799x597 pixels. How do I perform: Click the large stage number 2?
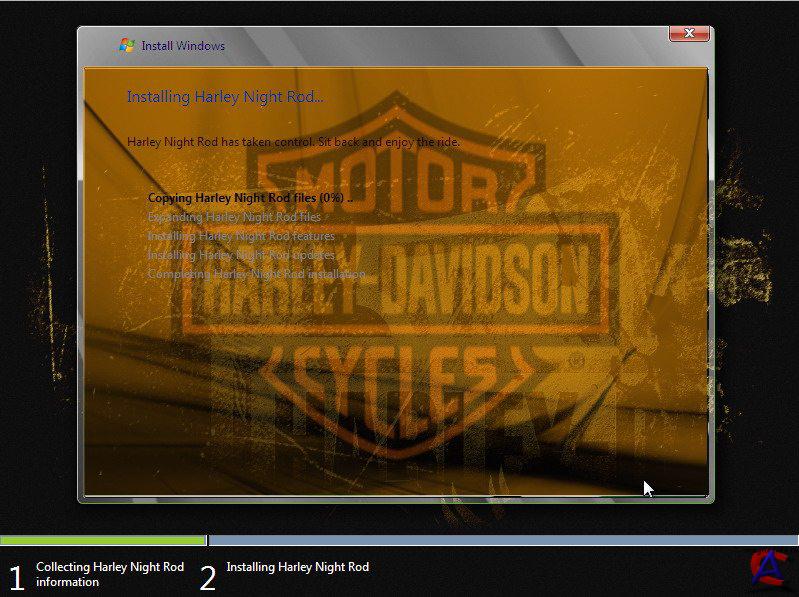207,578
